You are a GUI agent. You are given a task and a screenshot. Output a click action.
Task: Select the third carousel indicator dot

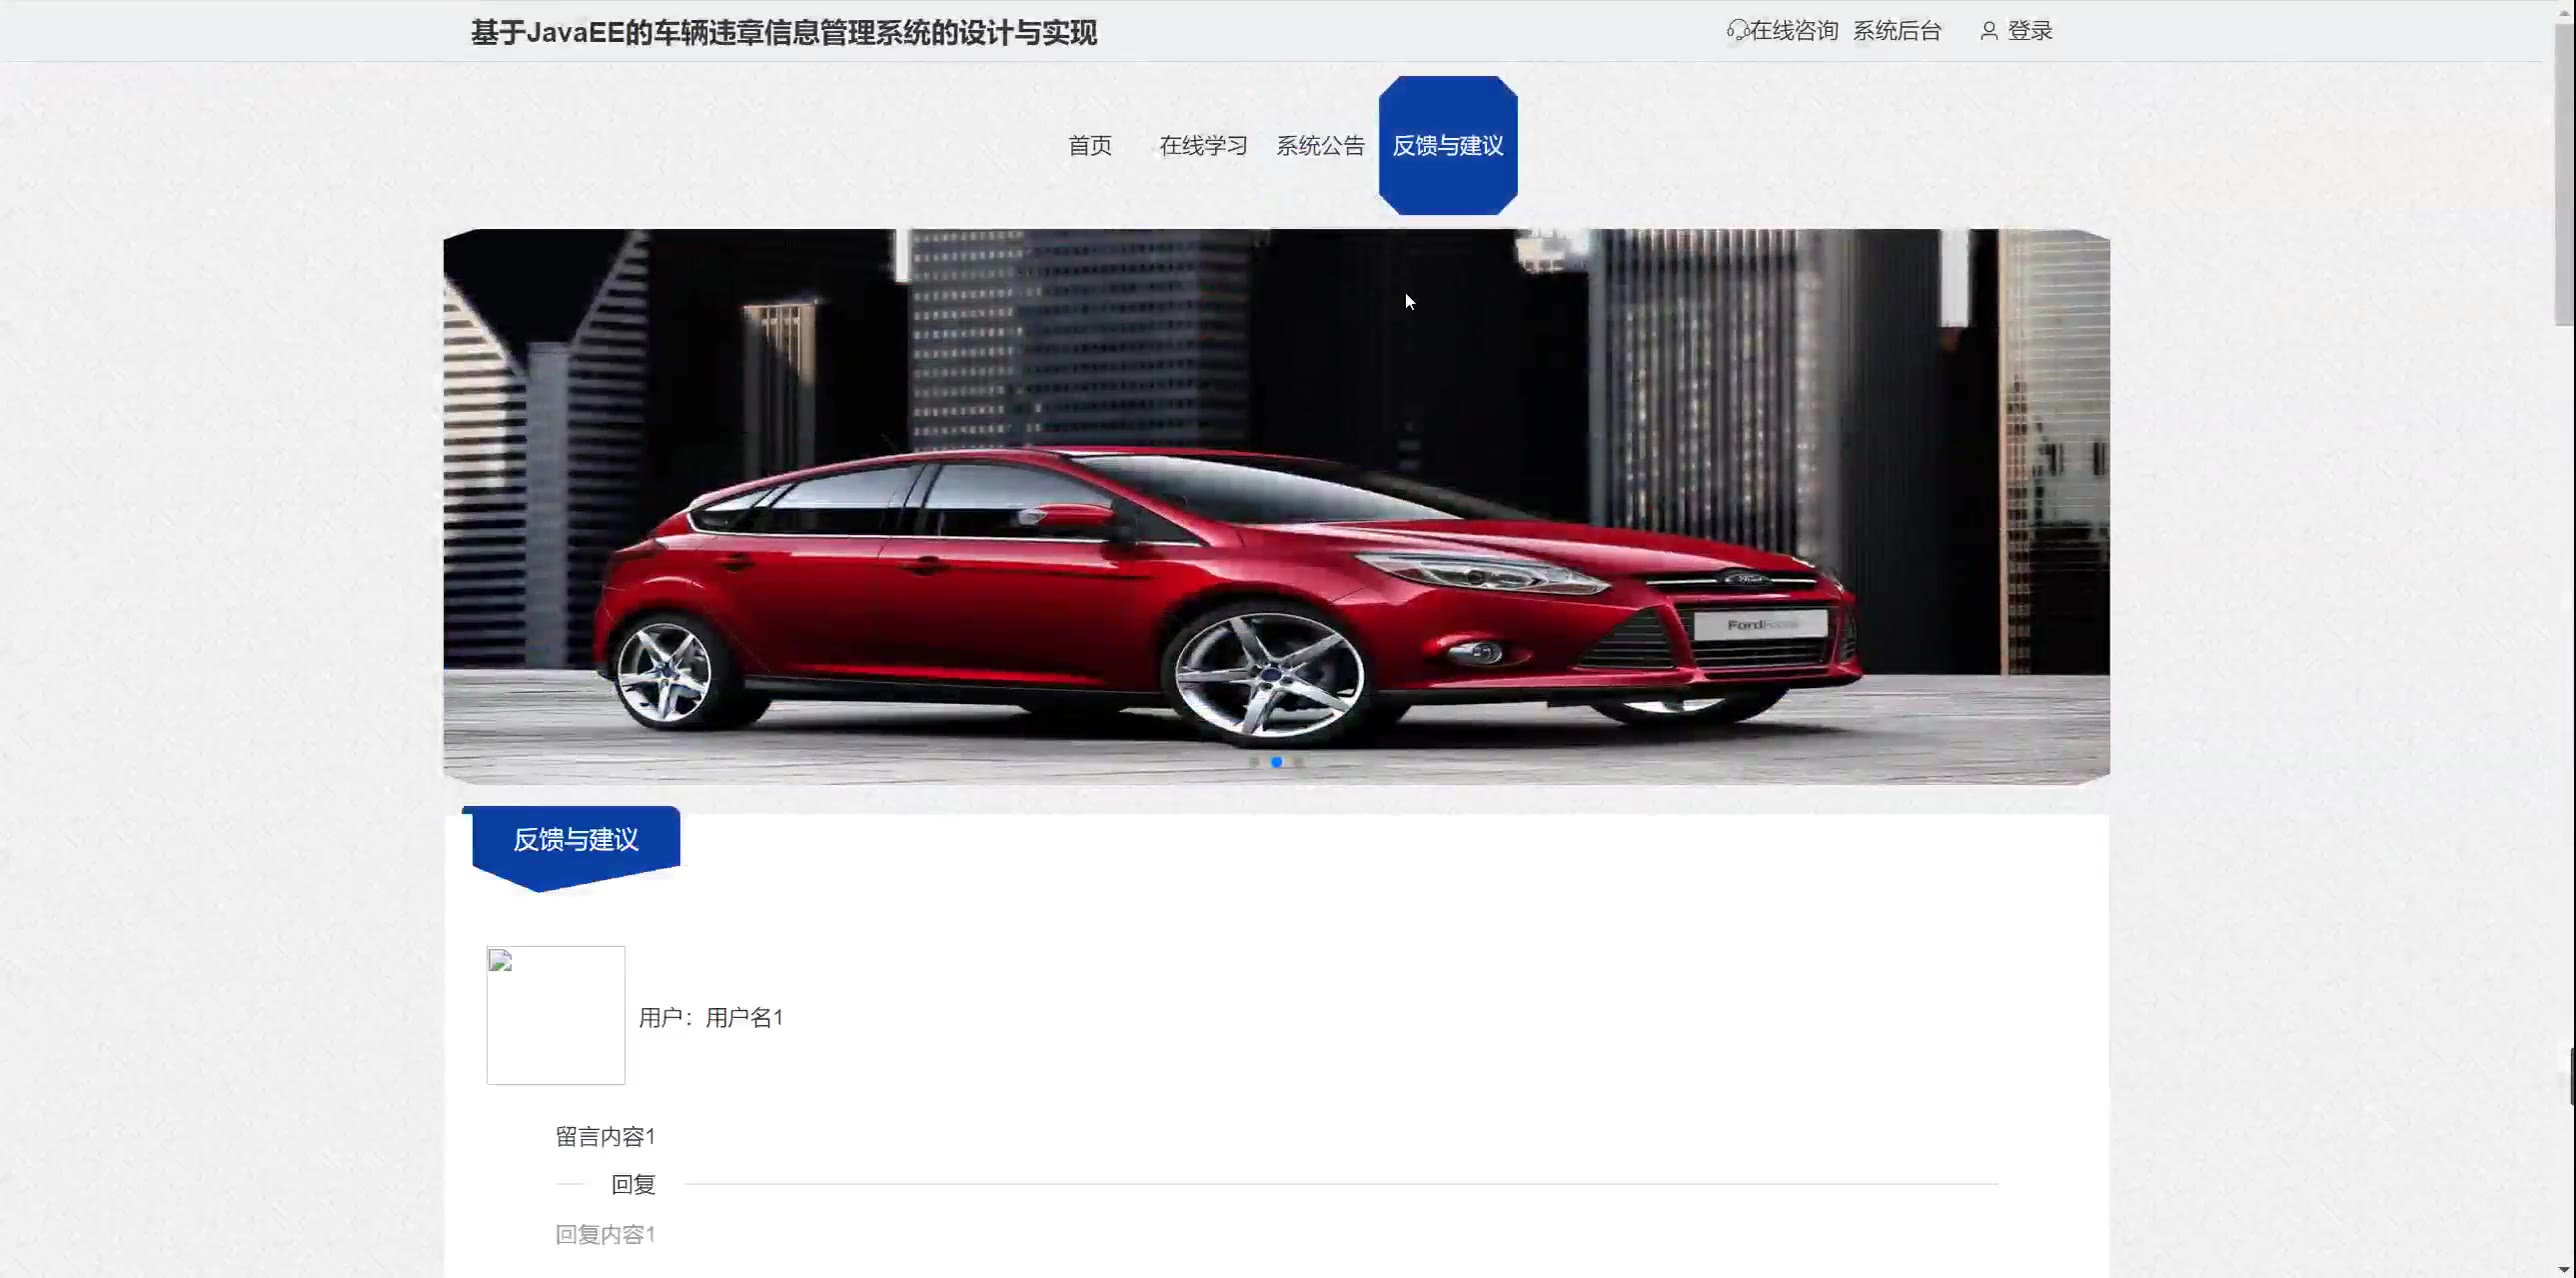[1299, 762]
